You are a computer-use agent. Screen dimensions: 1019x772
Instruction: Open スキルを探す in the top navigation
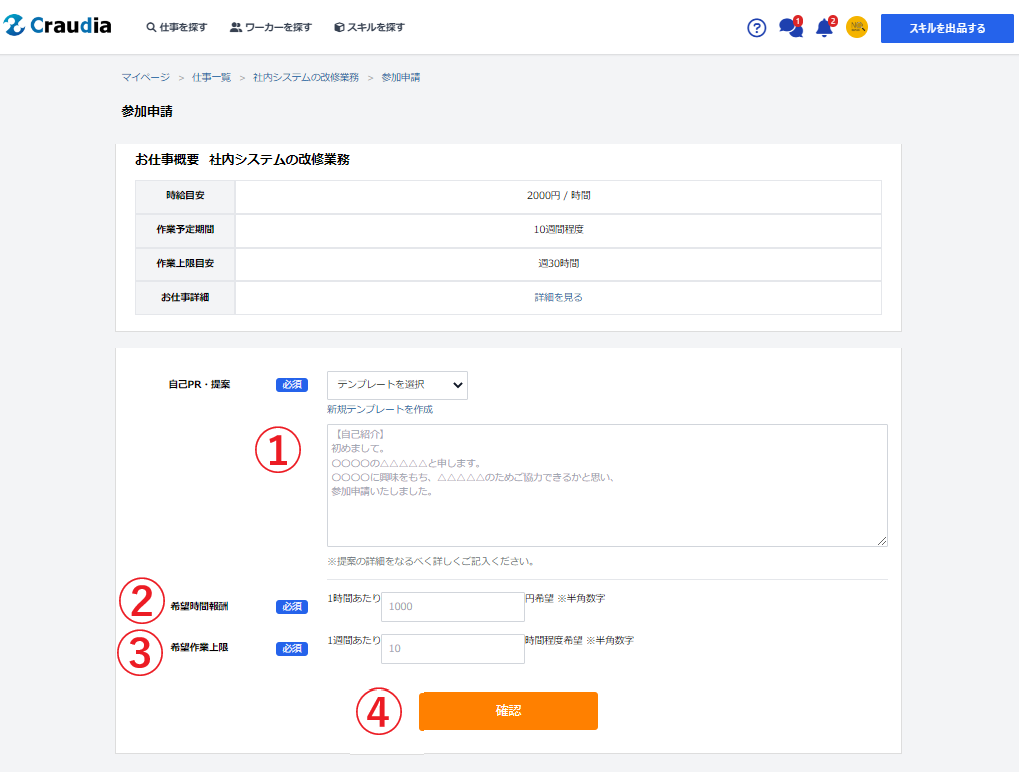click(x=369, y=28)
